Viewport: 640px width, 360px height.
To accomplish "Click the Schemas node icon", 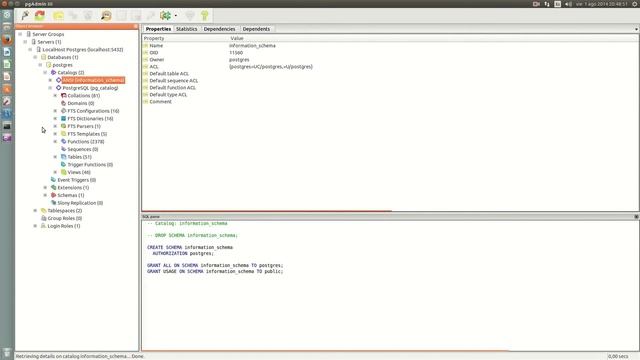I will 53,195.
